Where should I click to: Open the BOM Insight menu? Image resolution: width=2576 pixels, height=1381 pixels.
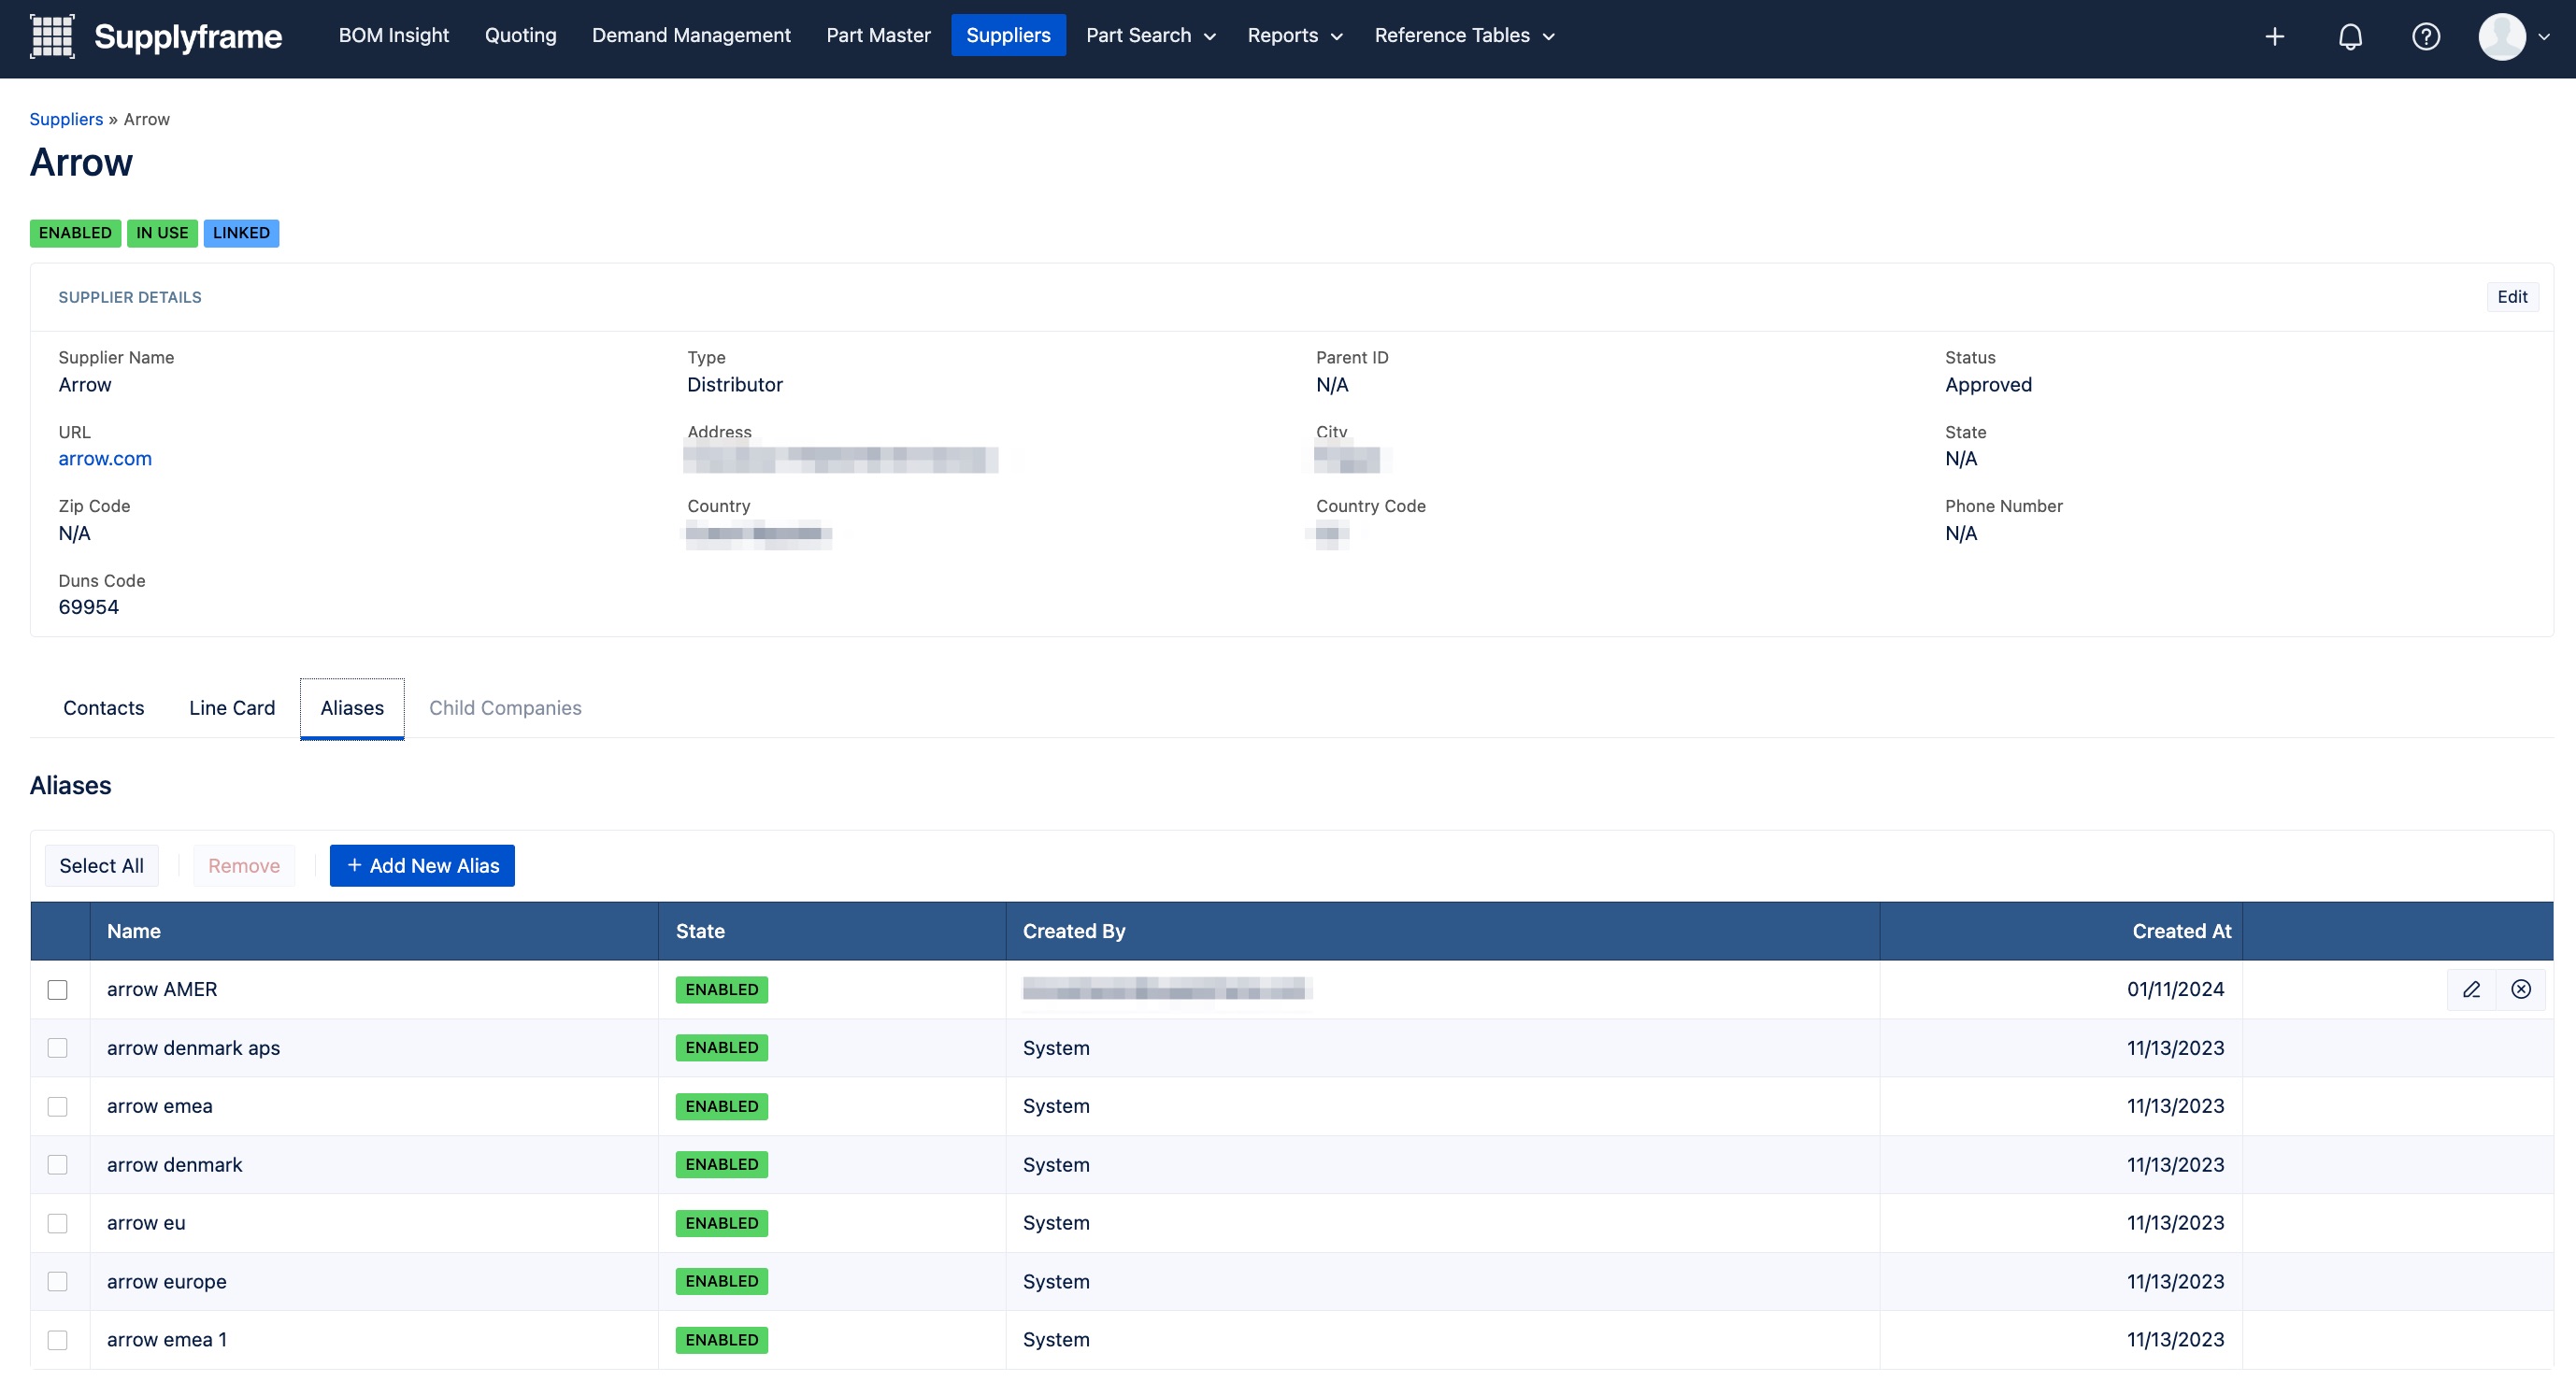pyautogui.click(x=394, y=36)
